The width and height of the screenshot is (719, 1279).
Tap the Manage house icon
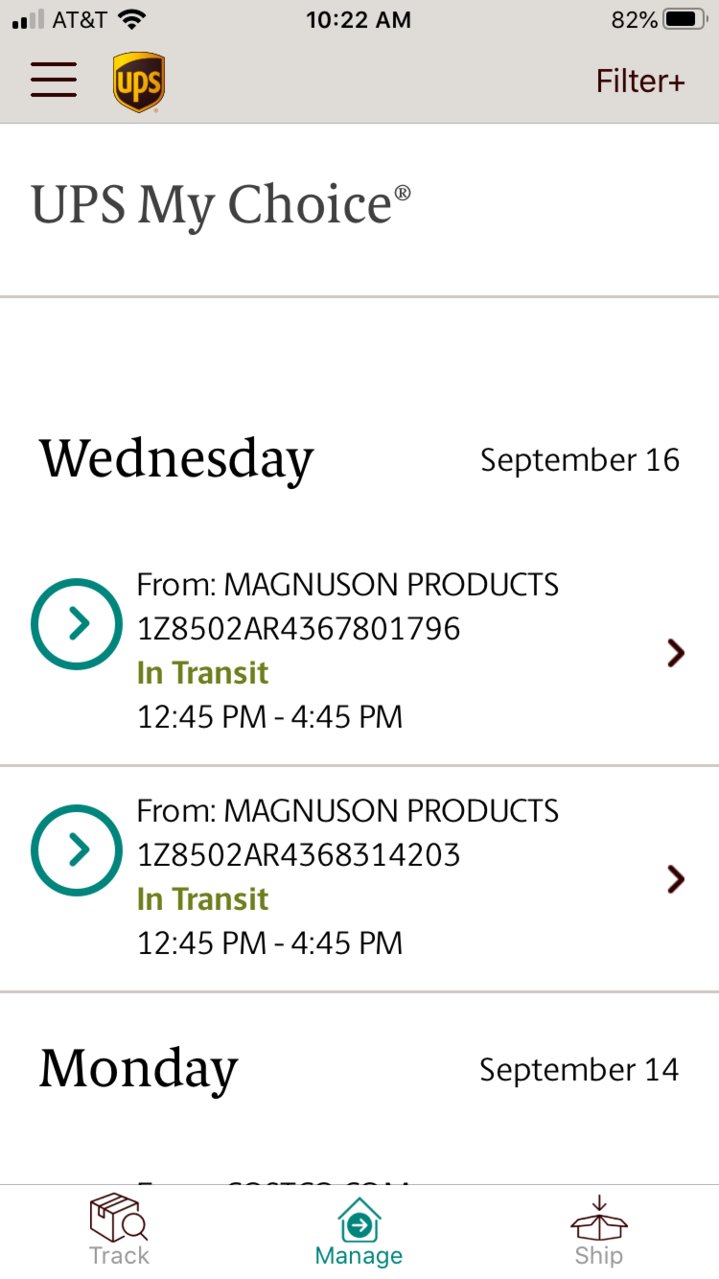point(359,1221)
